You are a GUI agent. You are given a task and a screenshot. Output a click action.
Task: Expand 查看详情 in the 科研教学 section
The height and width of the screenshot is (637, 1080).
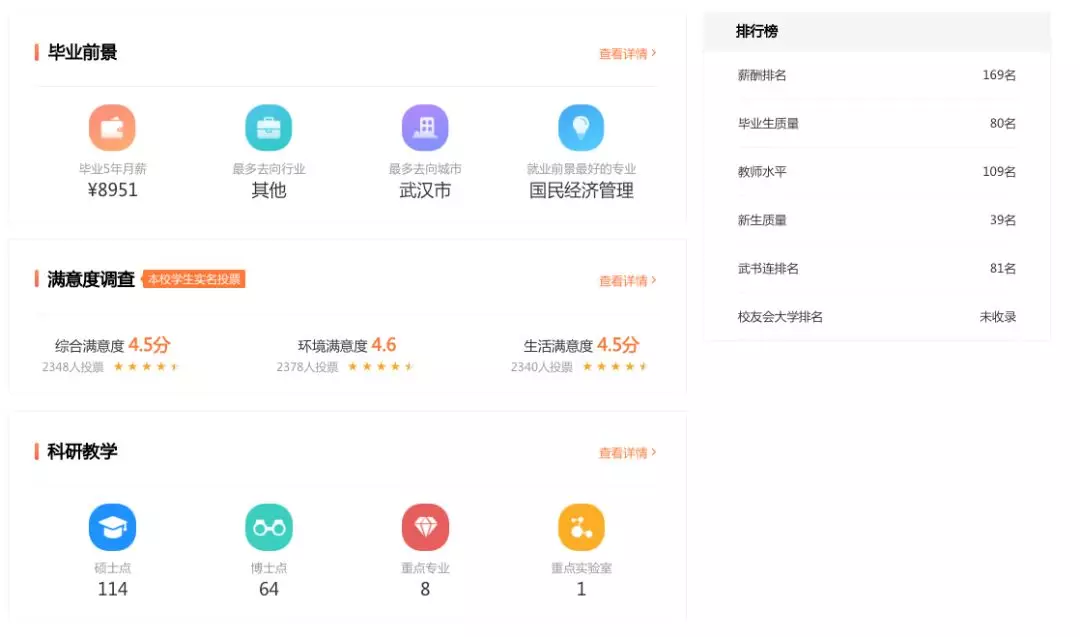[627, 452]
